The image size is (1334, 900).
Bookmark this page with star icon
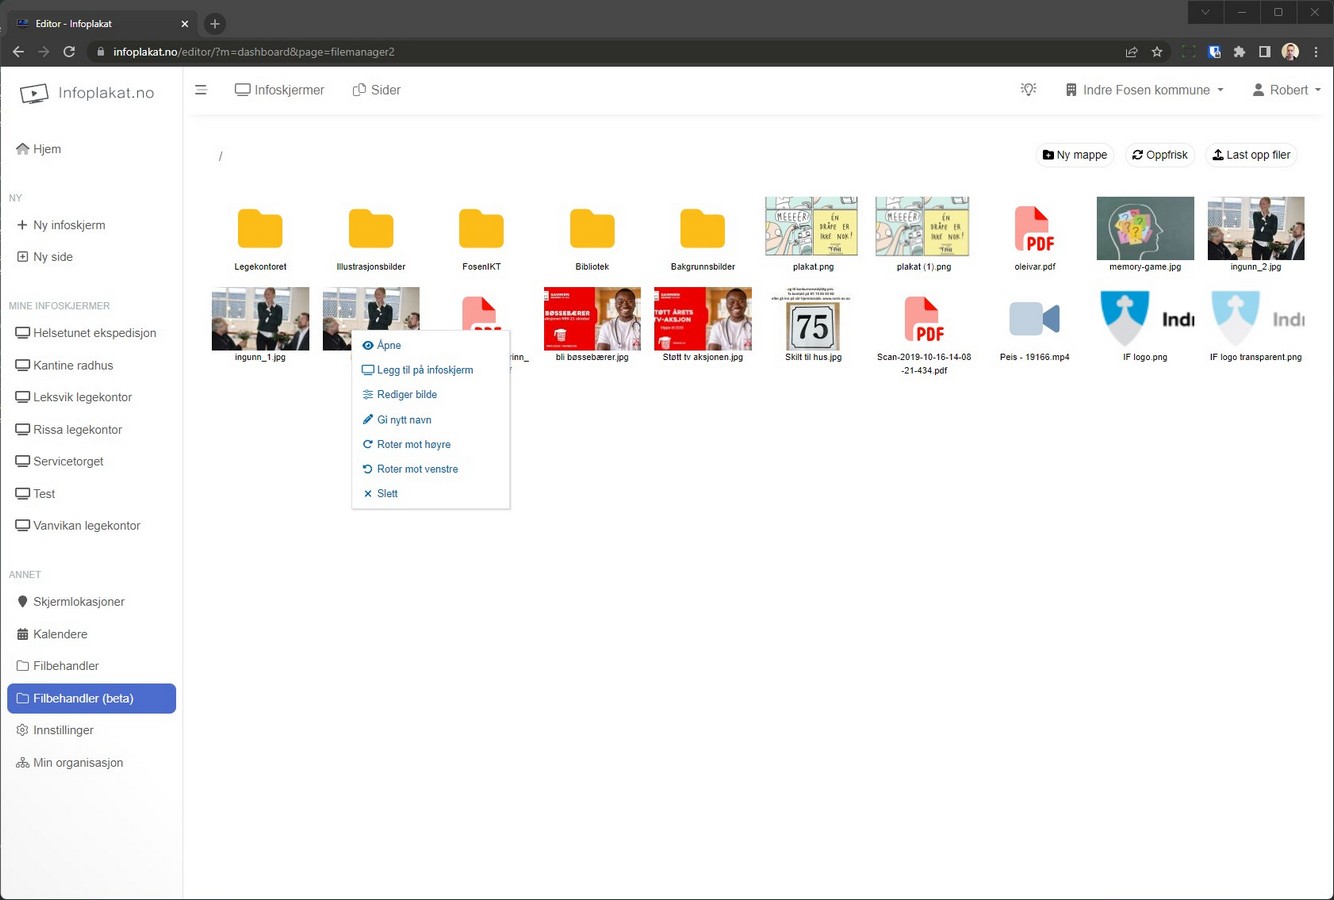pyautogui.click(x=1157, y=52)
